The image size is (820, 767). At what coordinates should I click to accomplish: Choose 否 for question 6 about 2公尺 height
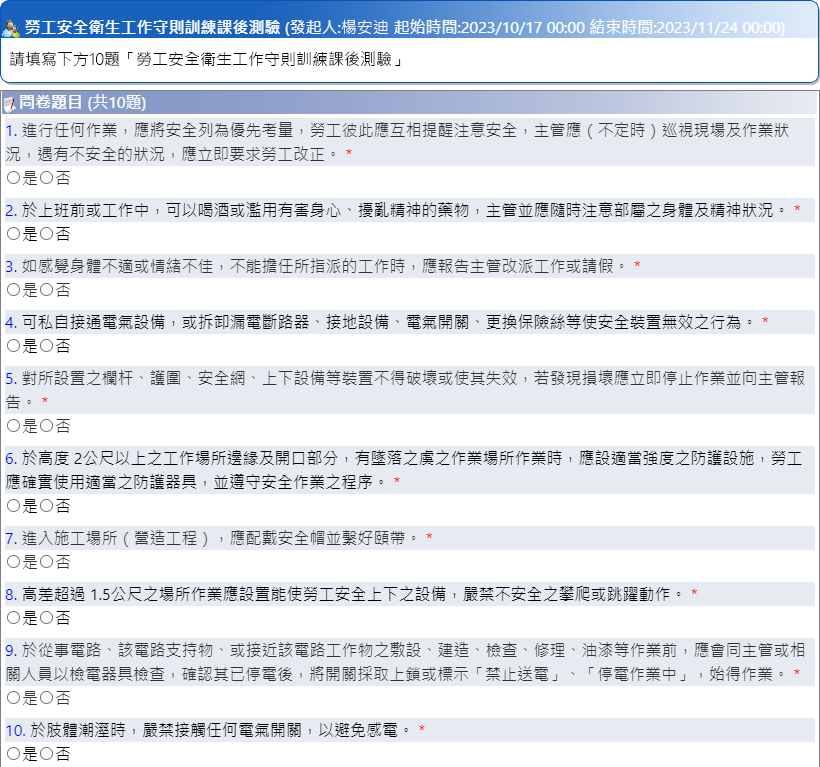point(47,506)
